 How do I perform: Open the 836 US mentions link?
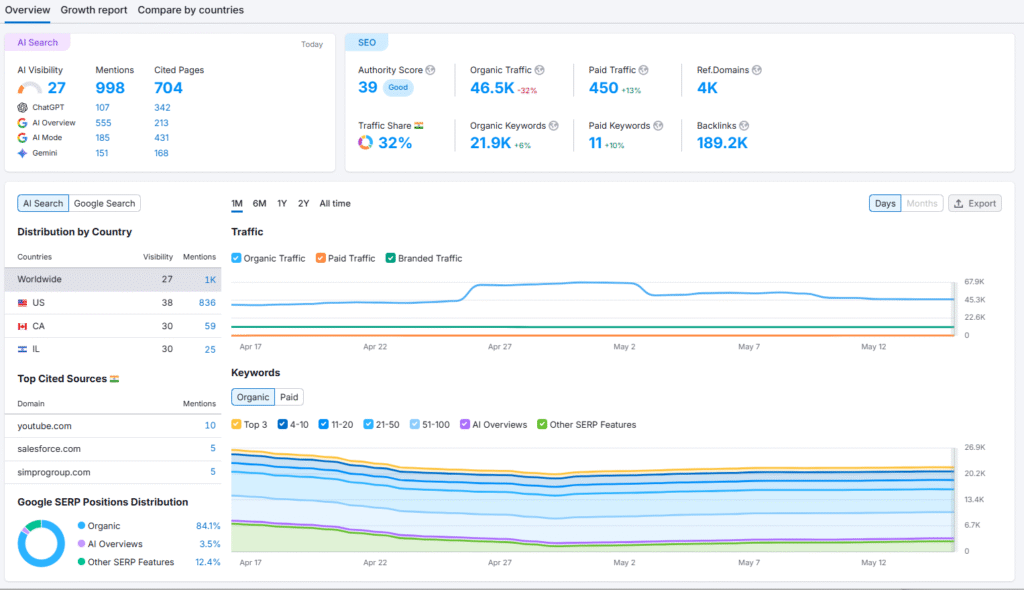click(207, 303)
